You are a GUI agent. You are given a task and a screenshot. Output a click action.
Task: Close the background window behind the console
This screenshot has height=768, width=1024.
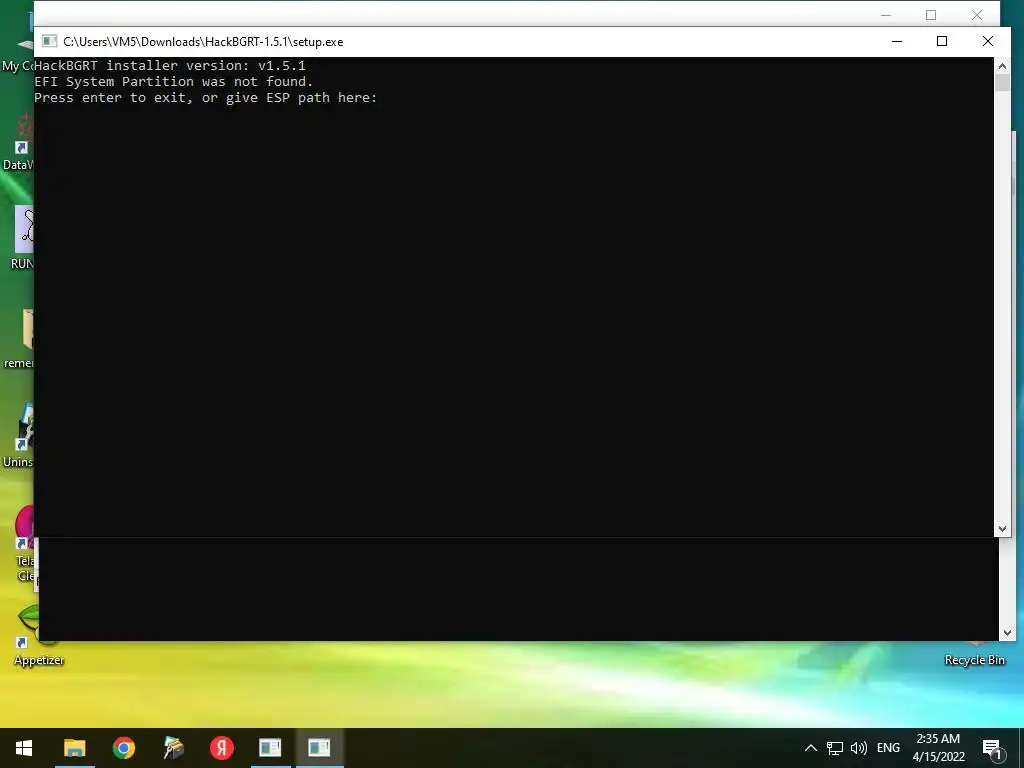(x=977, y=15)
